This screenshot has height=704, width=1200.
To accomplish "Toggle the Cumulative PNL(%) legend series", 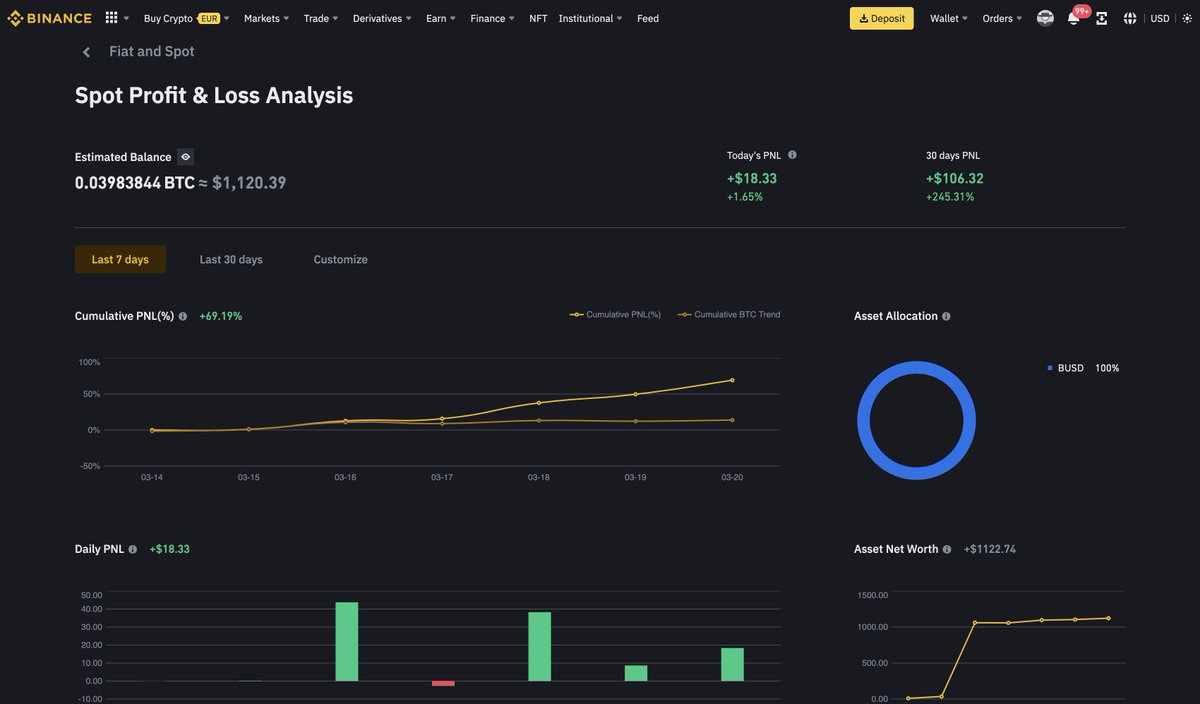I will 615,315.
